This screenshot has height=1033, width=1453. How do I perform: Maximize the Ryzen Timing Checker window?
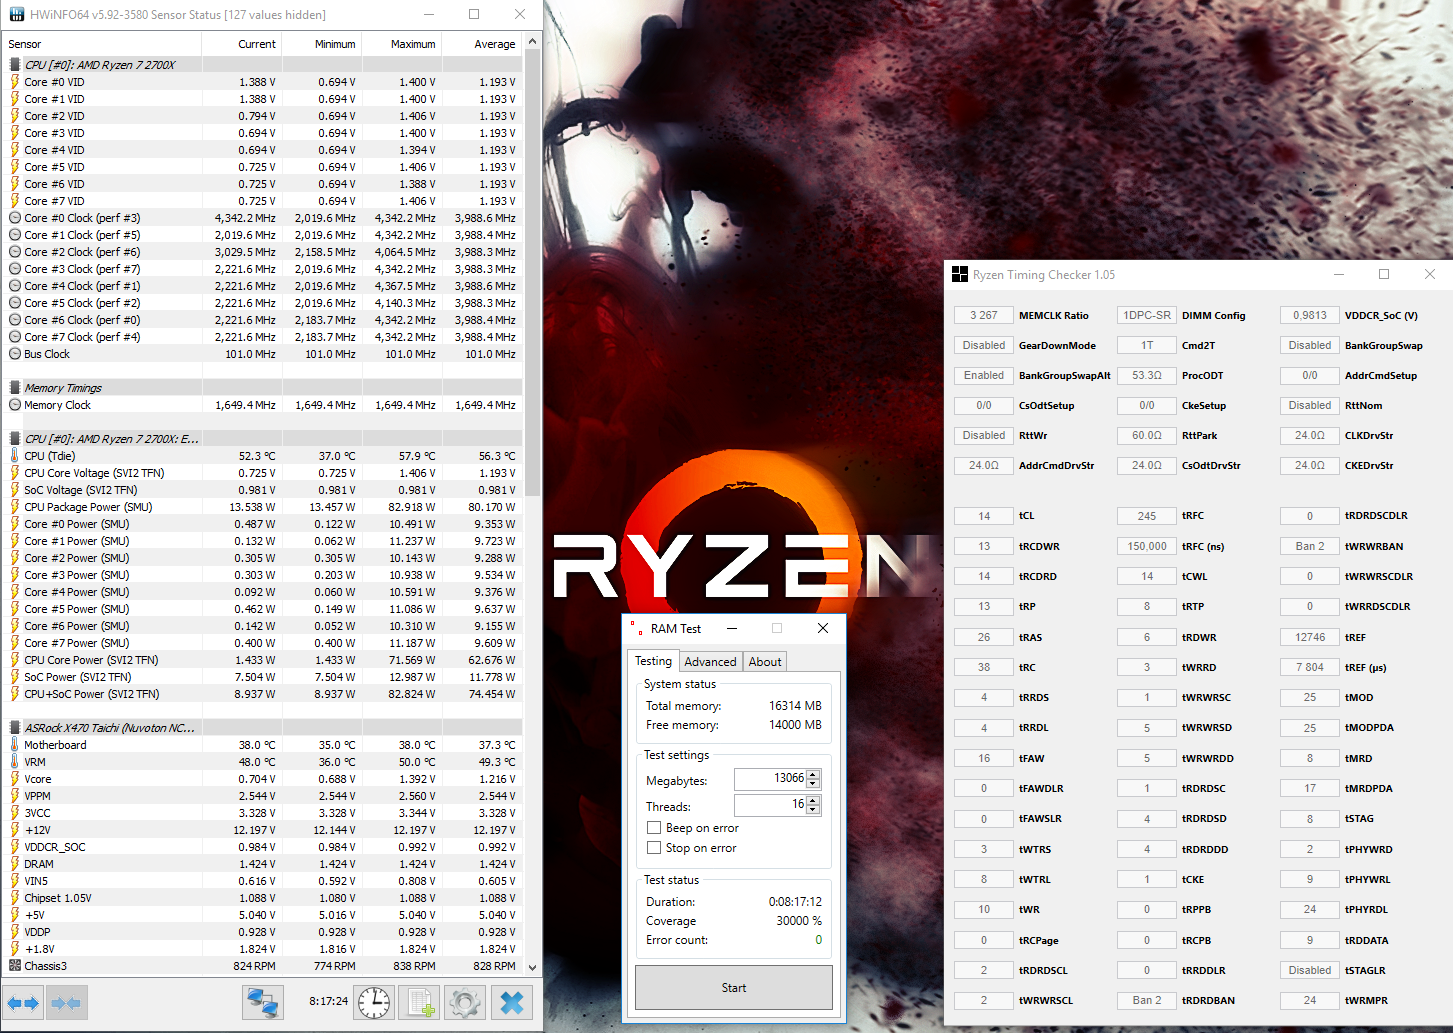click(x=1384, y=274)
